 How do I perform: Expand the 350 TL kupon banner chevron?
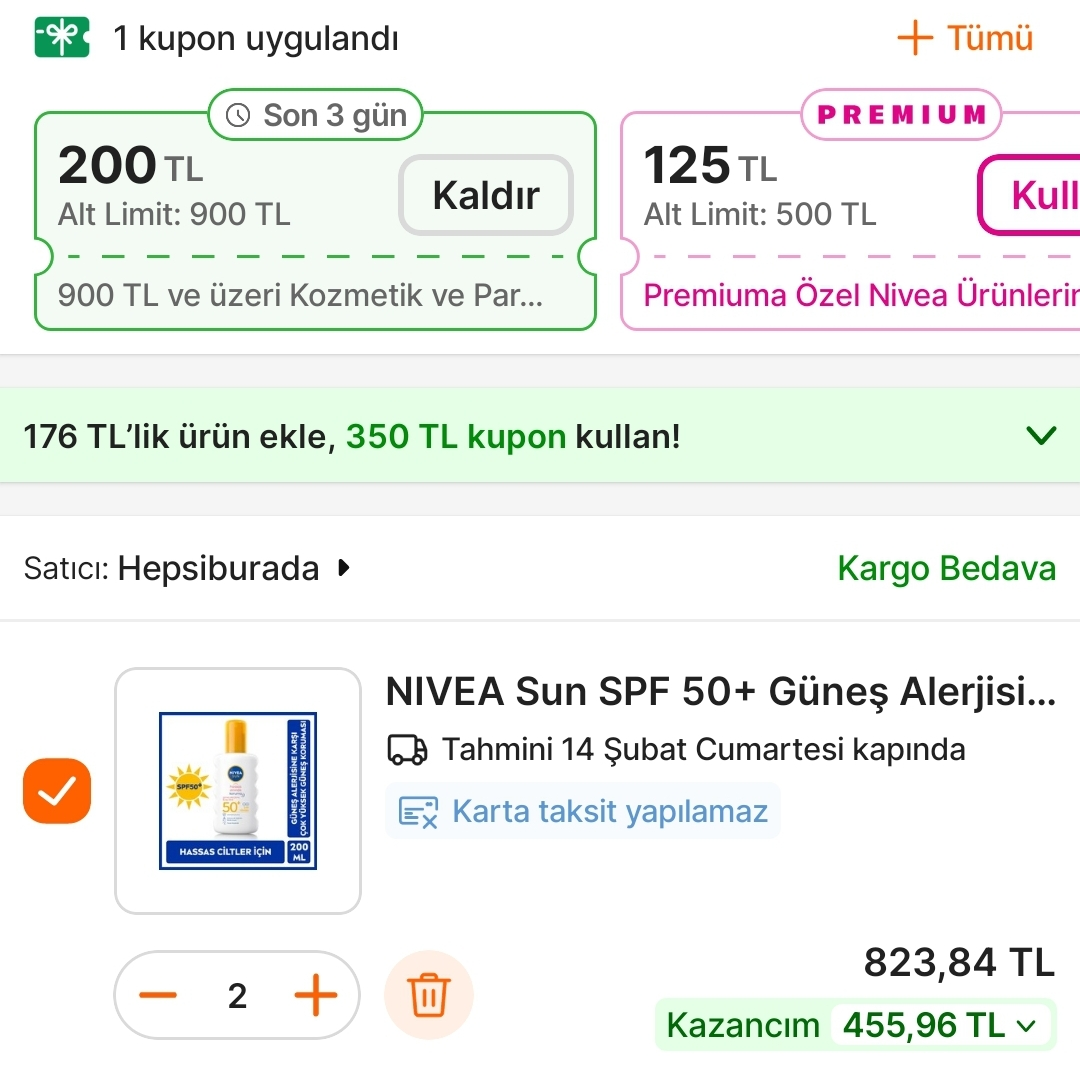[x=1041, y=435]
